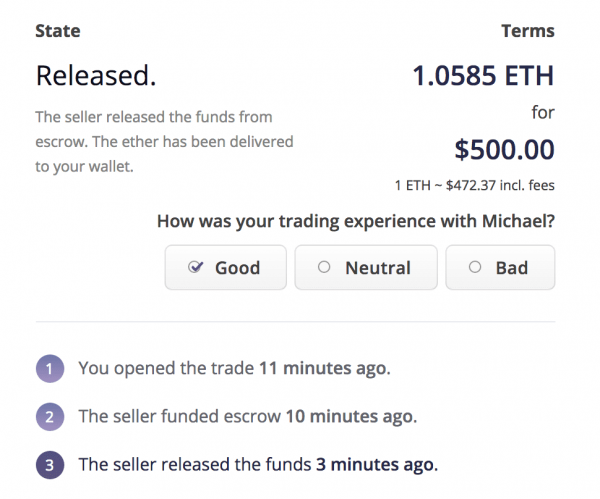Image resolution: width=600 pixels, height=499 pixels.
Task: Click the step 1 number badge
Action: coord(50,368)
